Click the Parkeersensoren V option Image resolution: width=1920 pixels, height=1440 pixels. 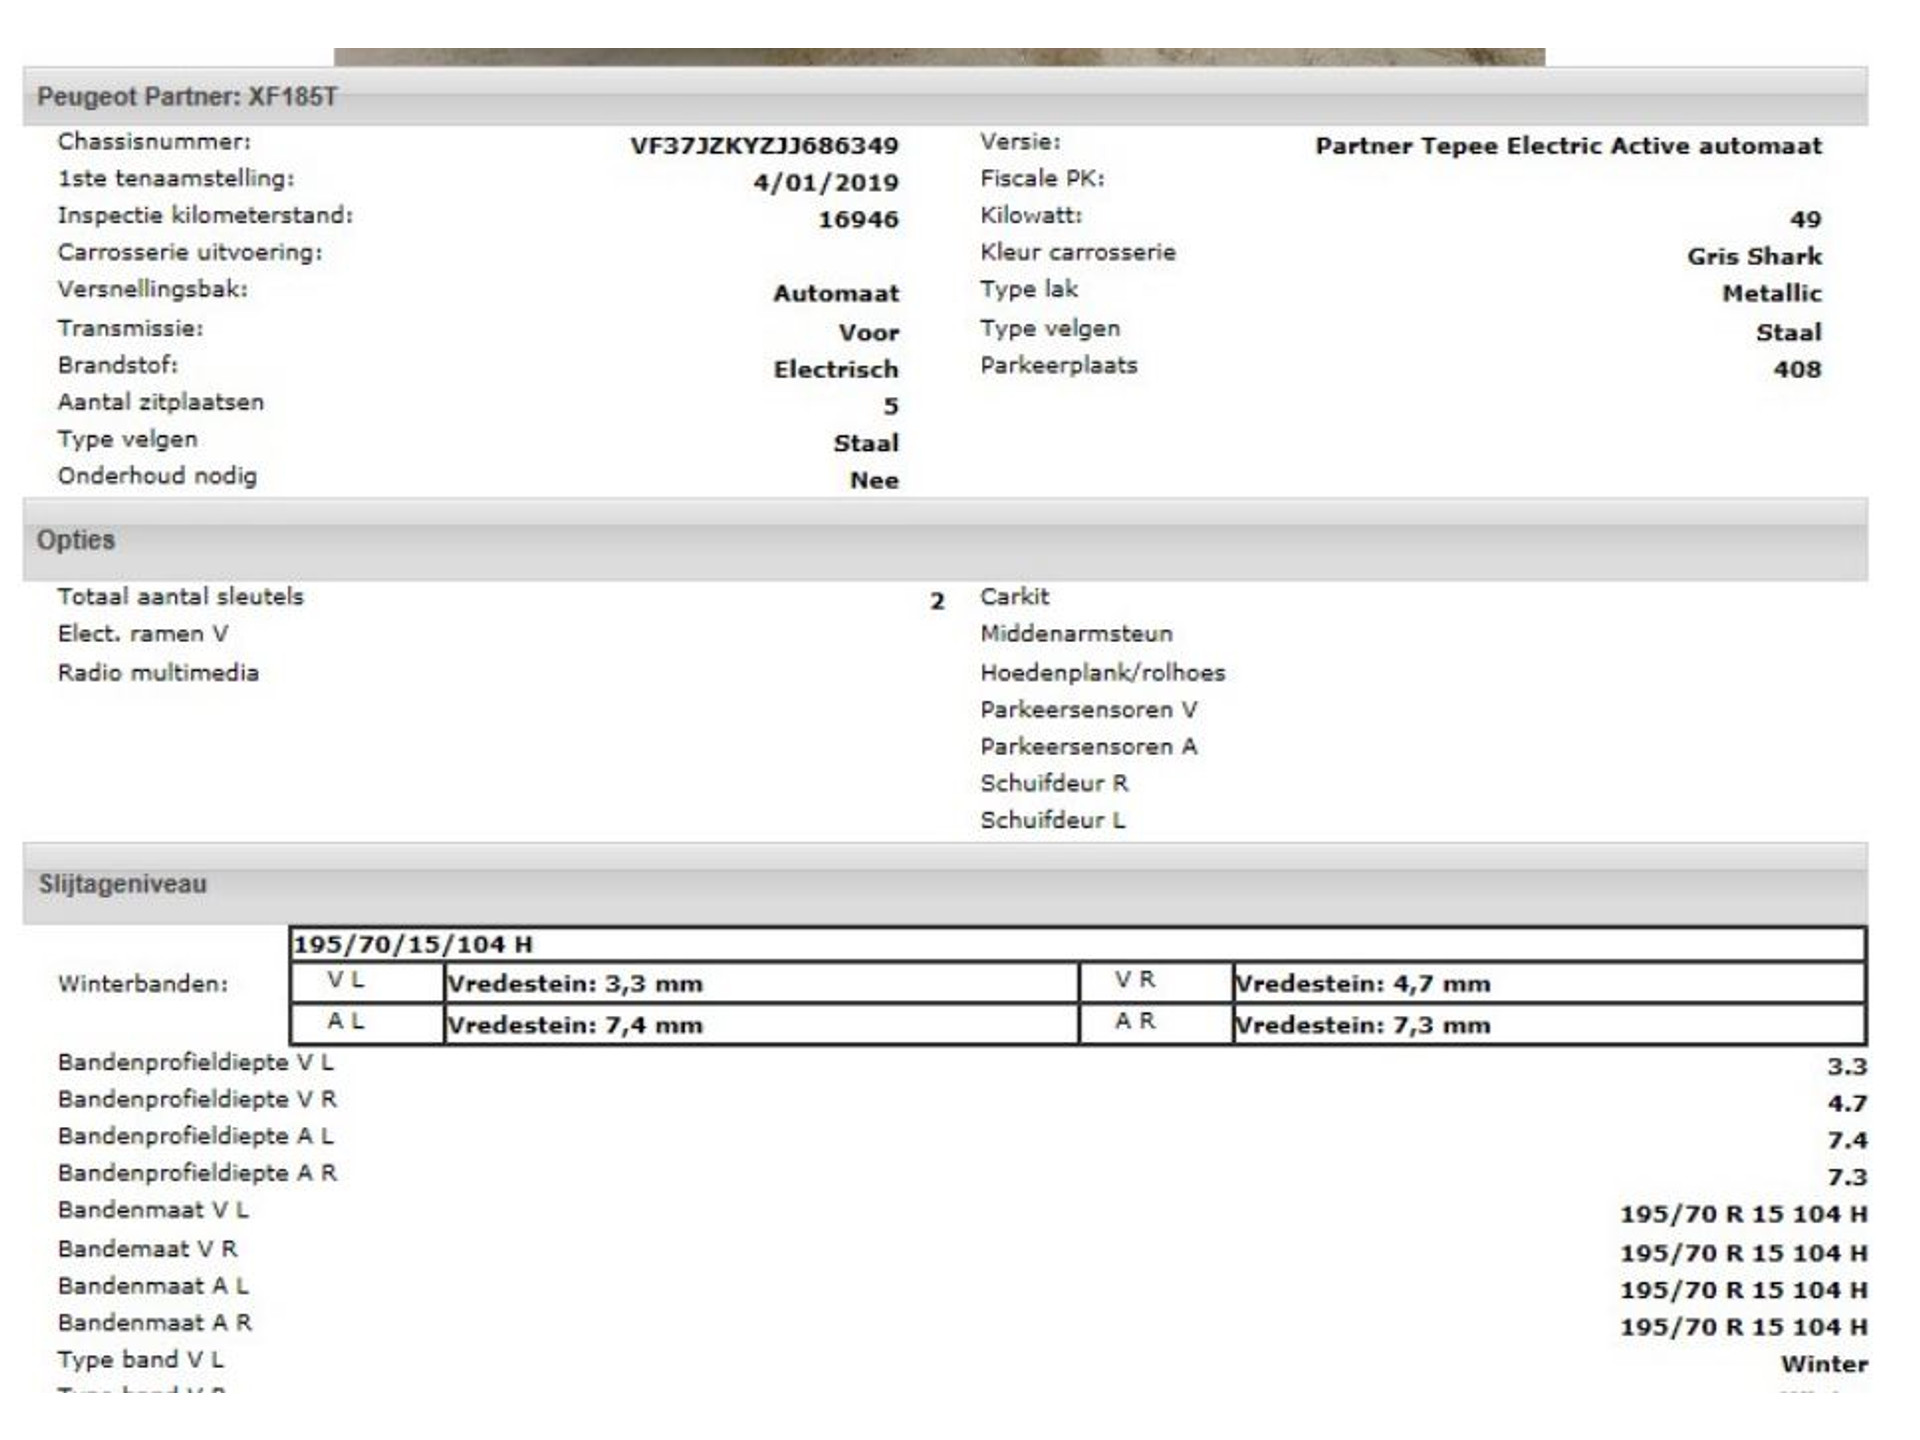point(1088,709)
